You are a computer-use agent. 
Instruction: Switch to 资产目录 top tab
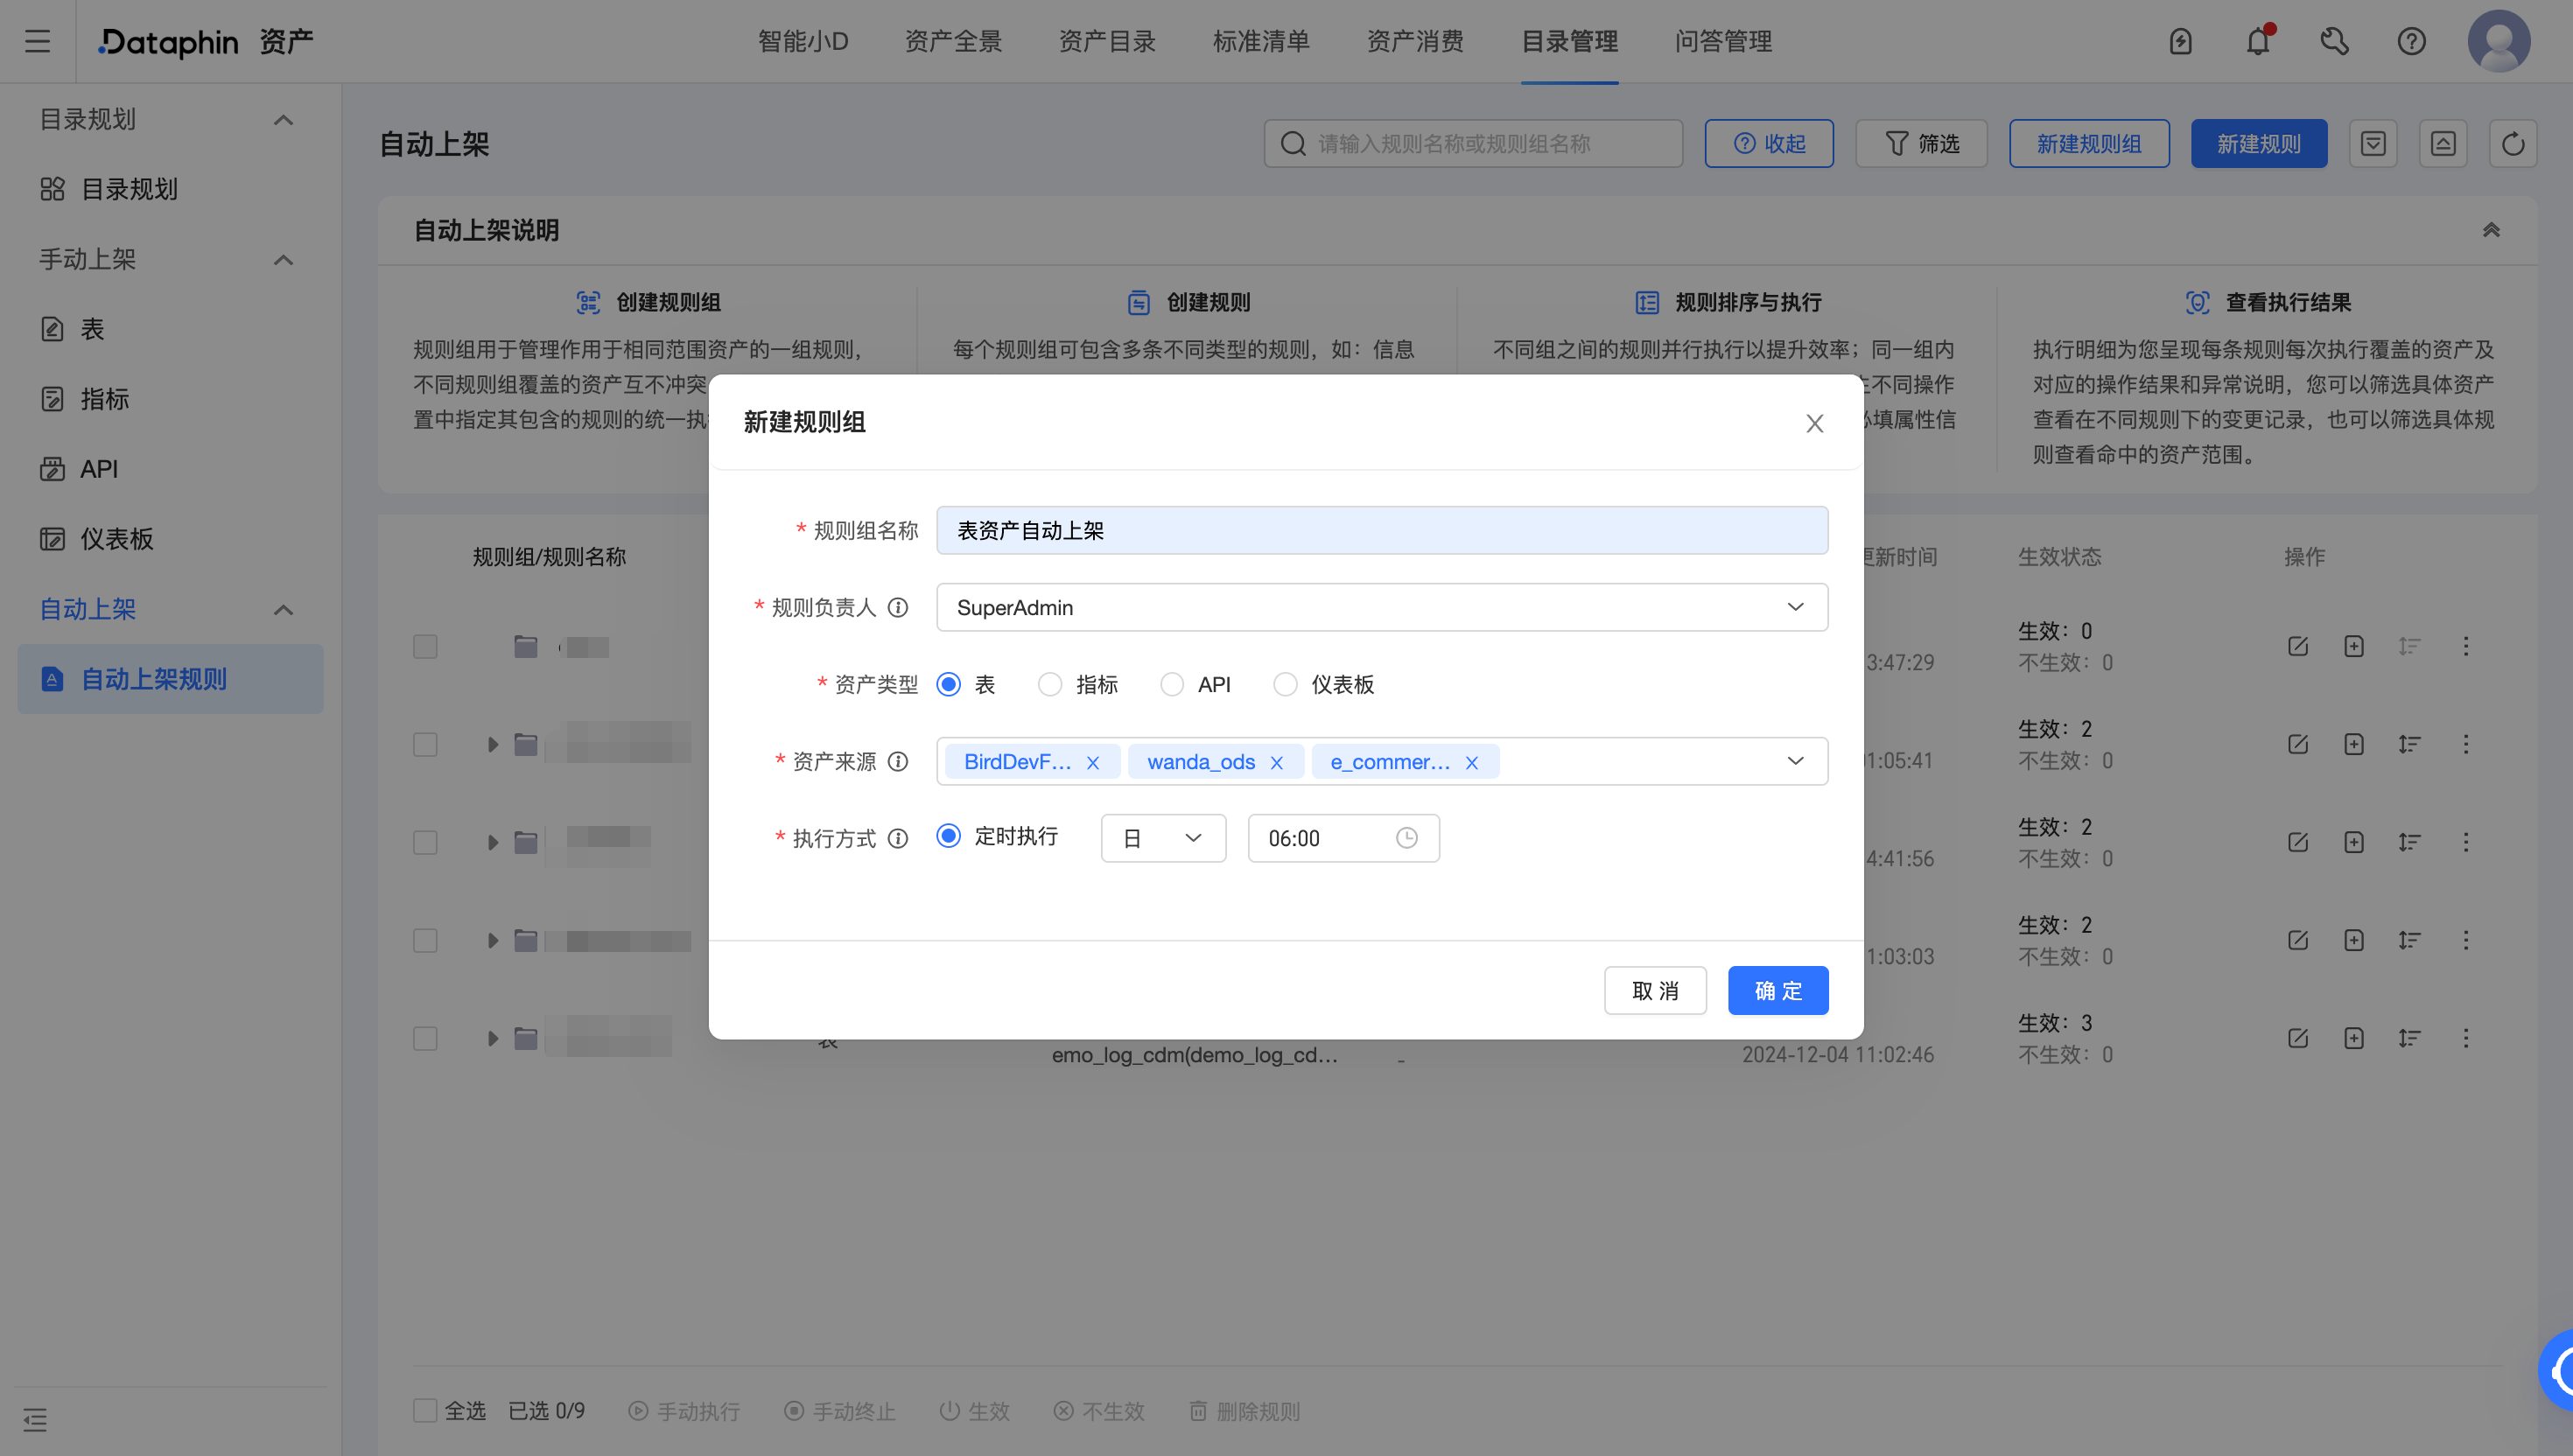click(x=1107, y=41)
